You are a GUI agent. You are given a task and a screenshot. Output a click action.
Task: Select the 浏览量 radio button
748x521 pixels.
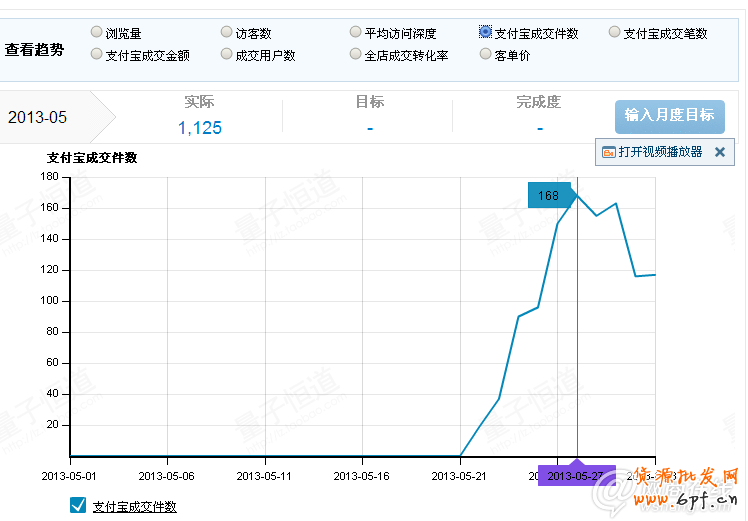pos(96,32)
